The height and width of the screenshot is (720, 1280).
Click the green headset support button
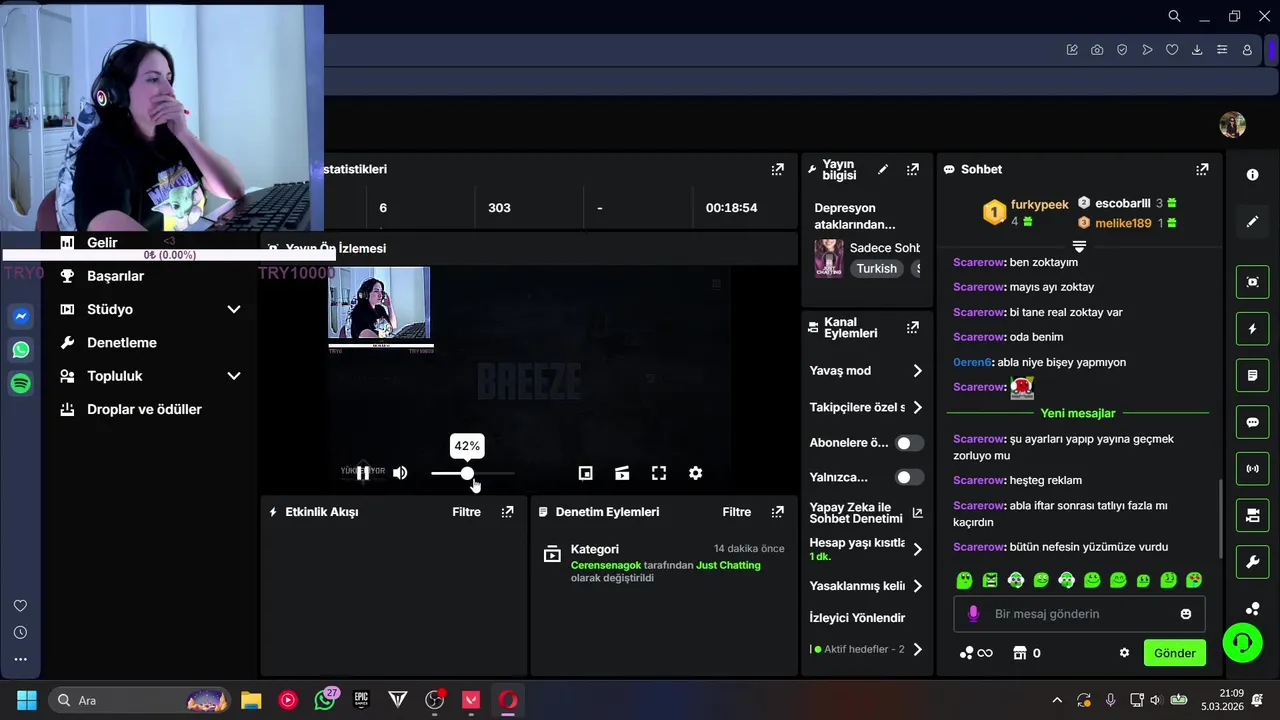point(1243,642)
